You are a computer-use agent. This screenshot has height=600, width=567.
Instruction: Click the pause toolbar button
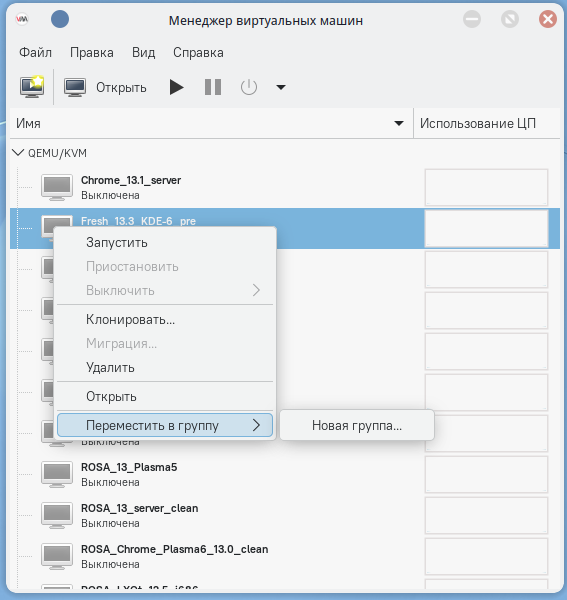[x=213, y=87]
